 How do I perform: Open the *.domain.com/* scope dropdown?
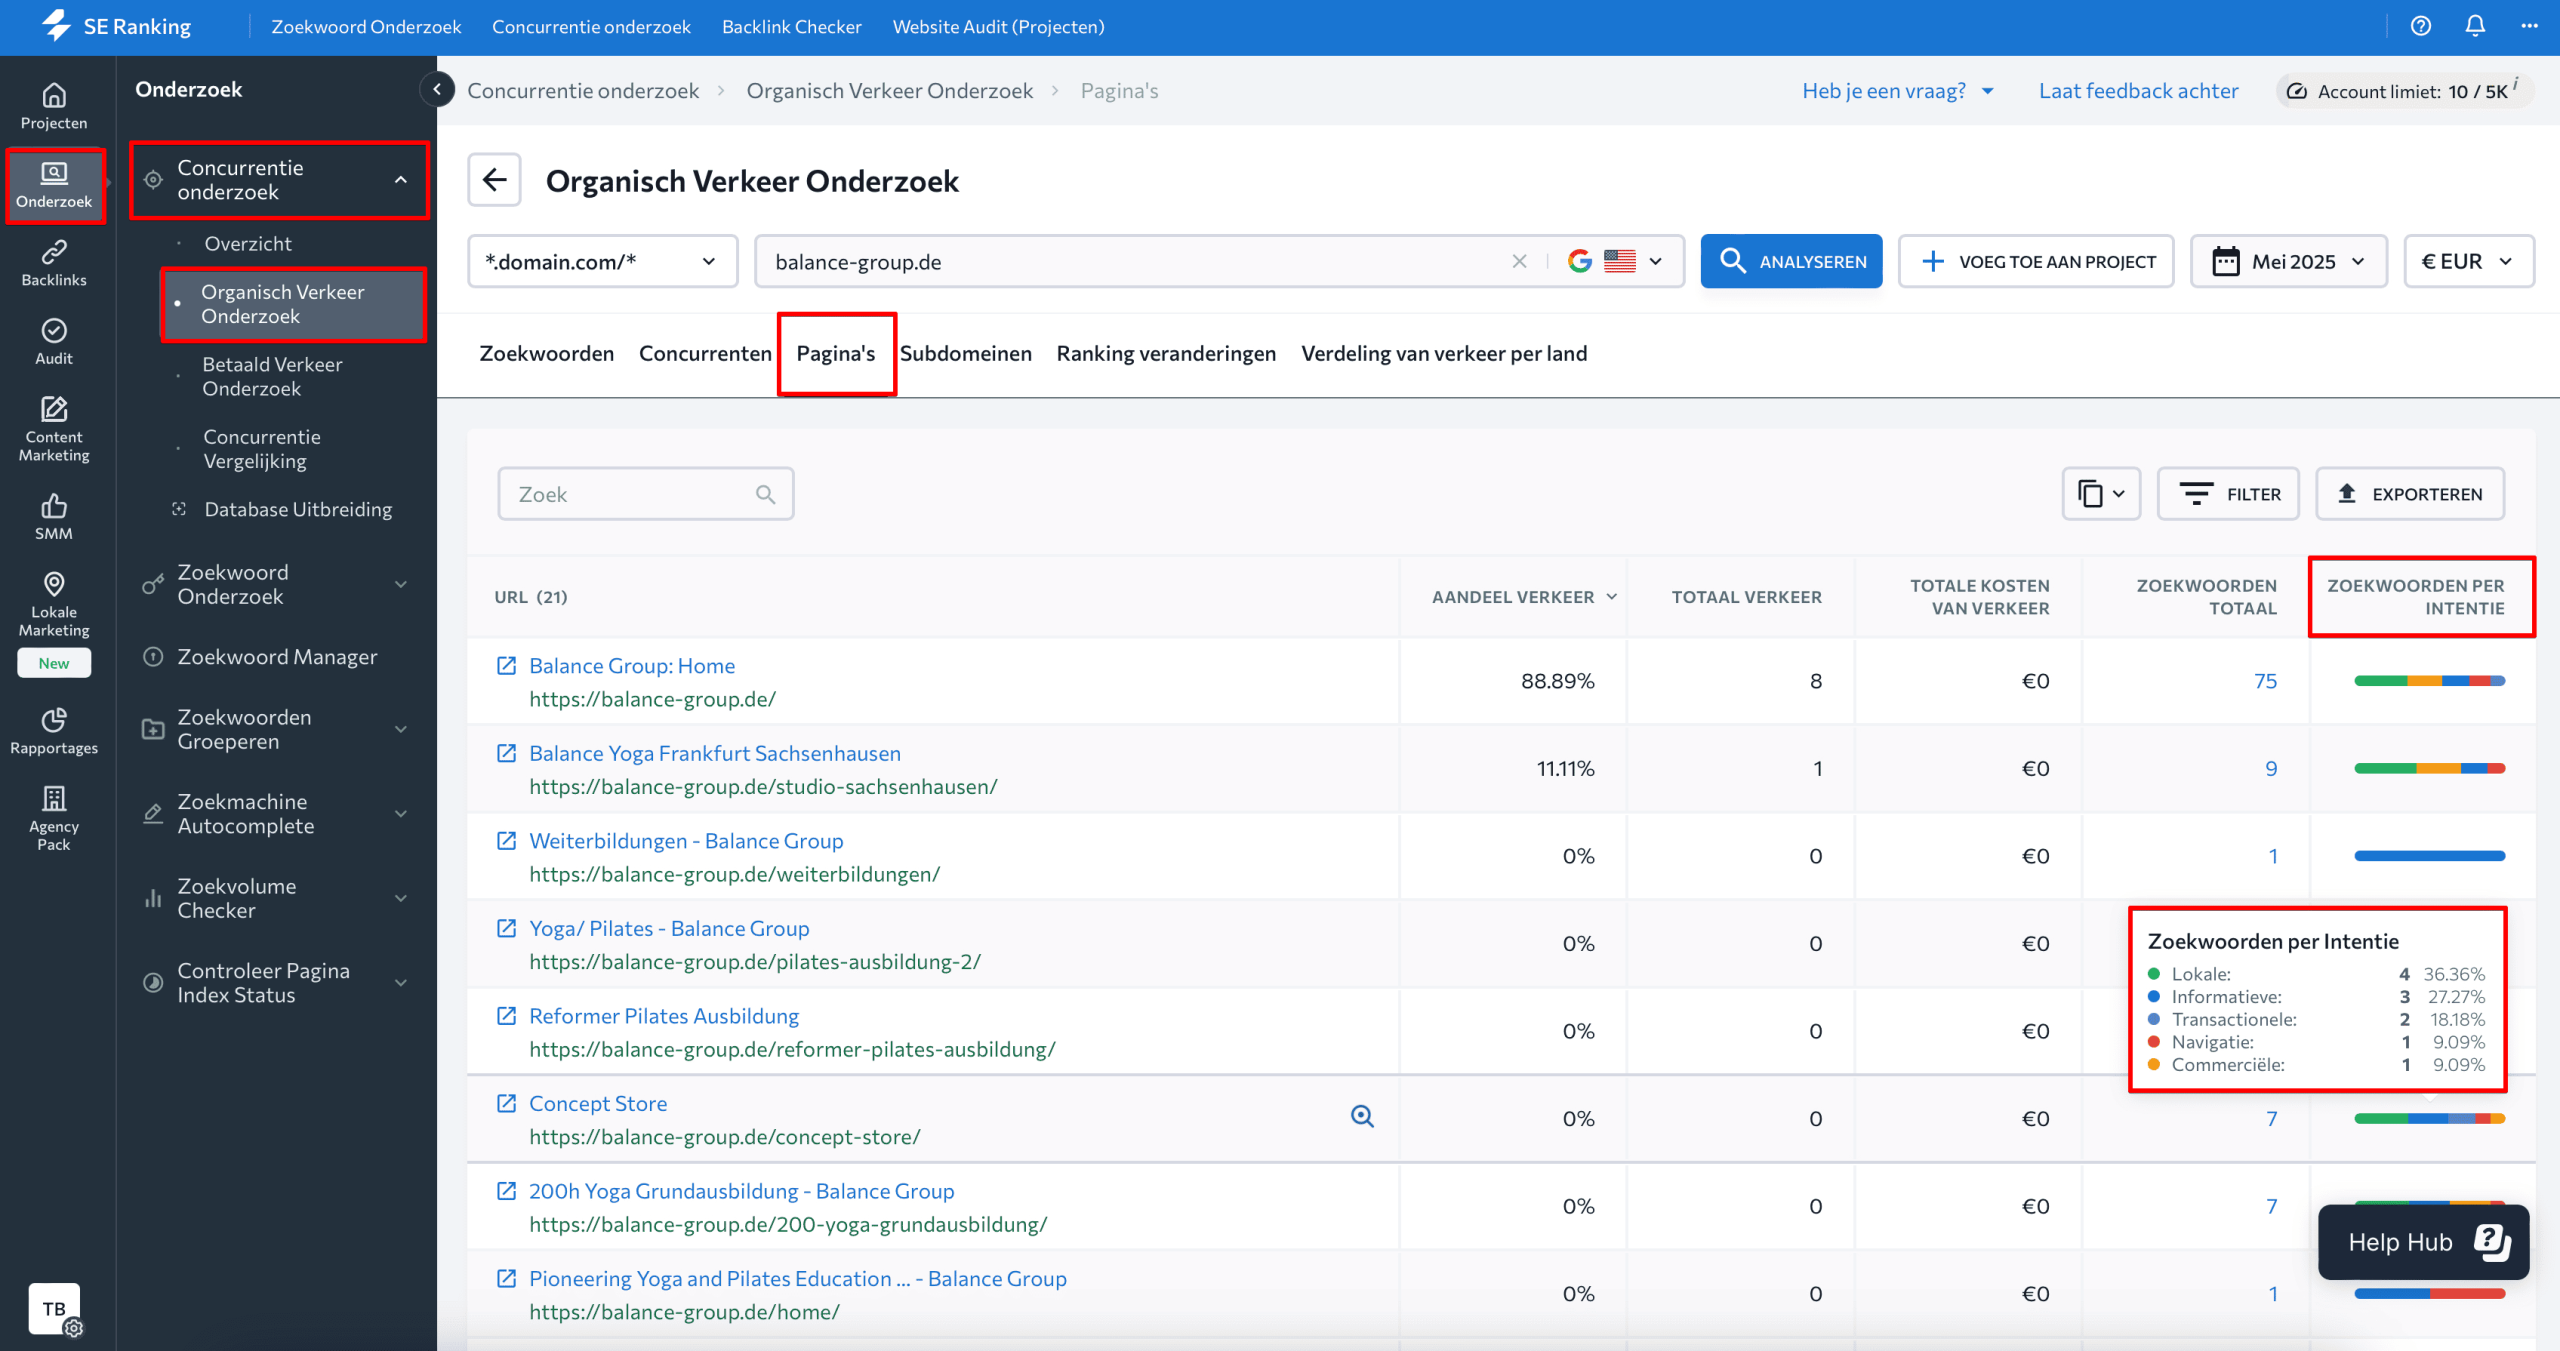pos(603,261)
